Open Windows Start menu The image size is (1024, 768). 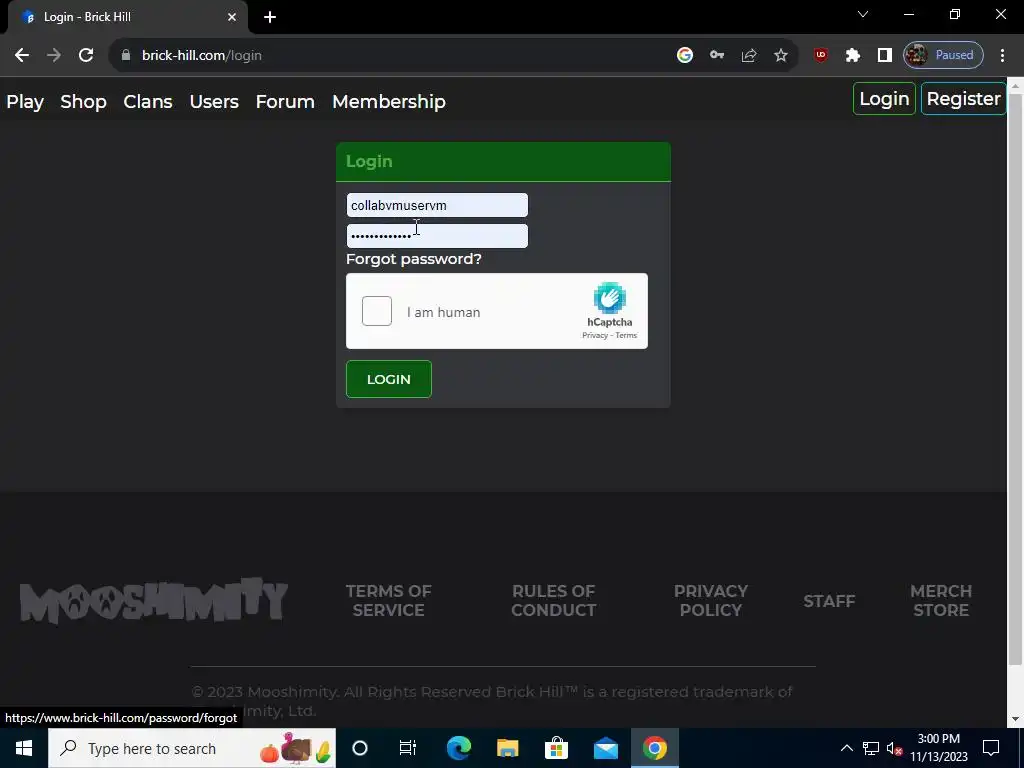24,748
